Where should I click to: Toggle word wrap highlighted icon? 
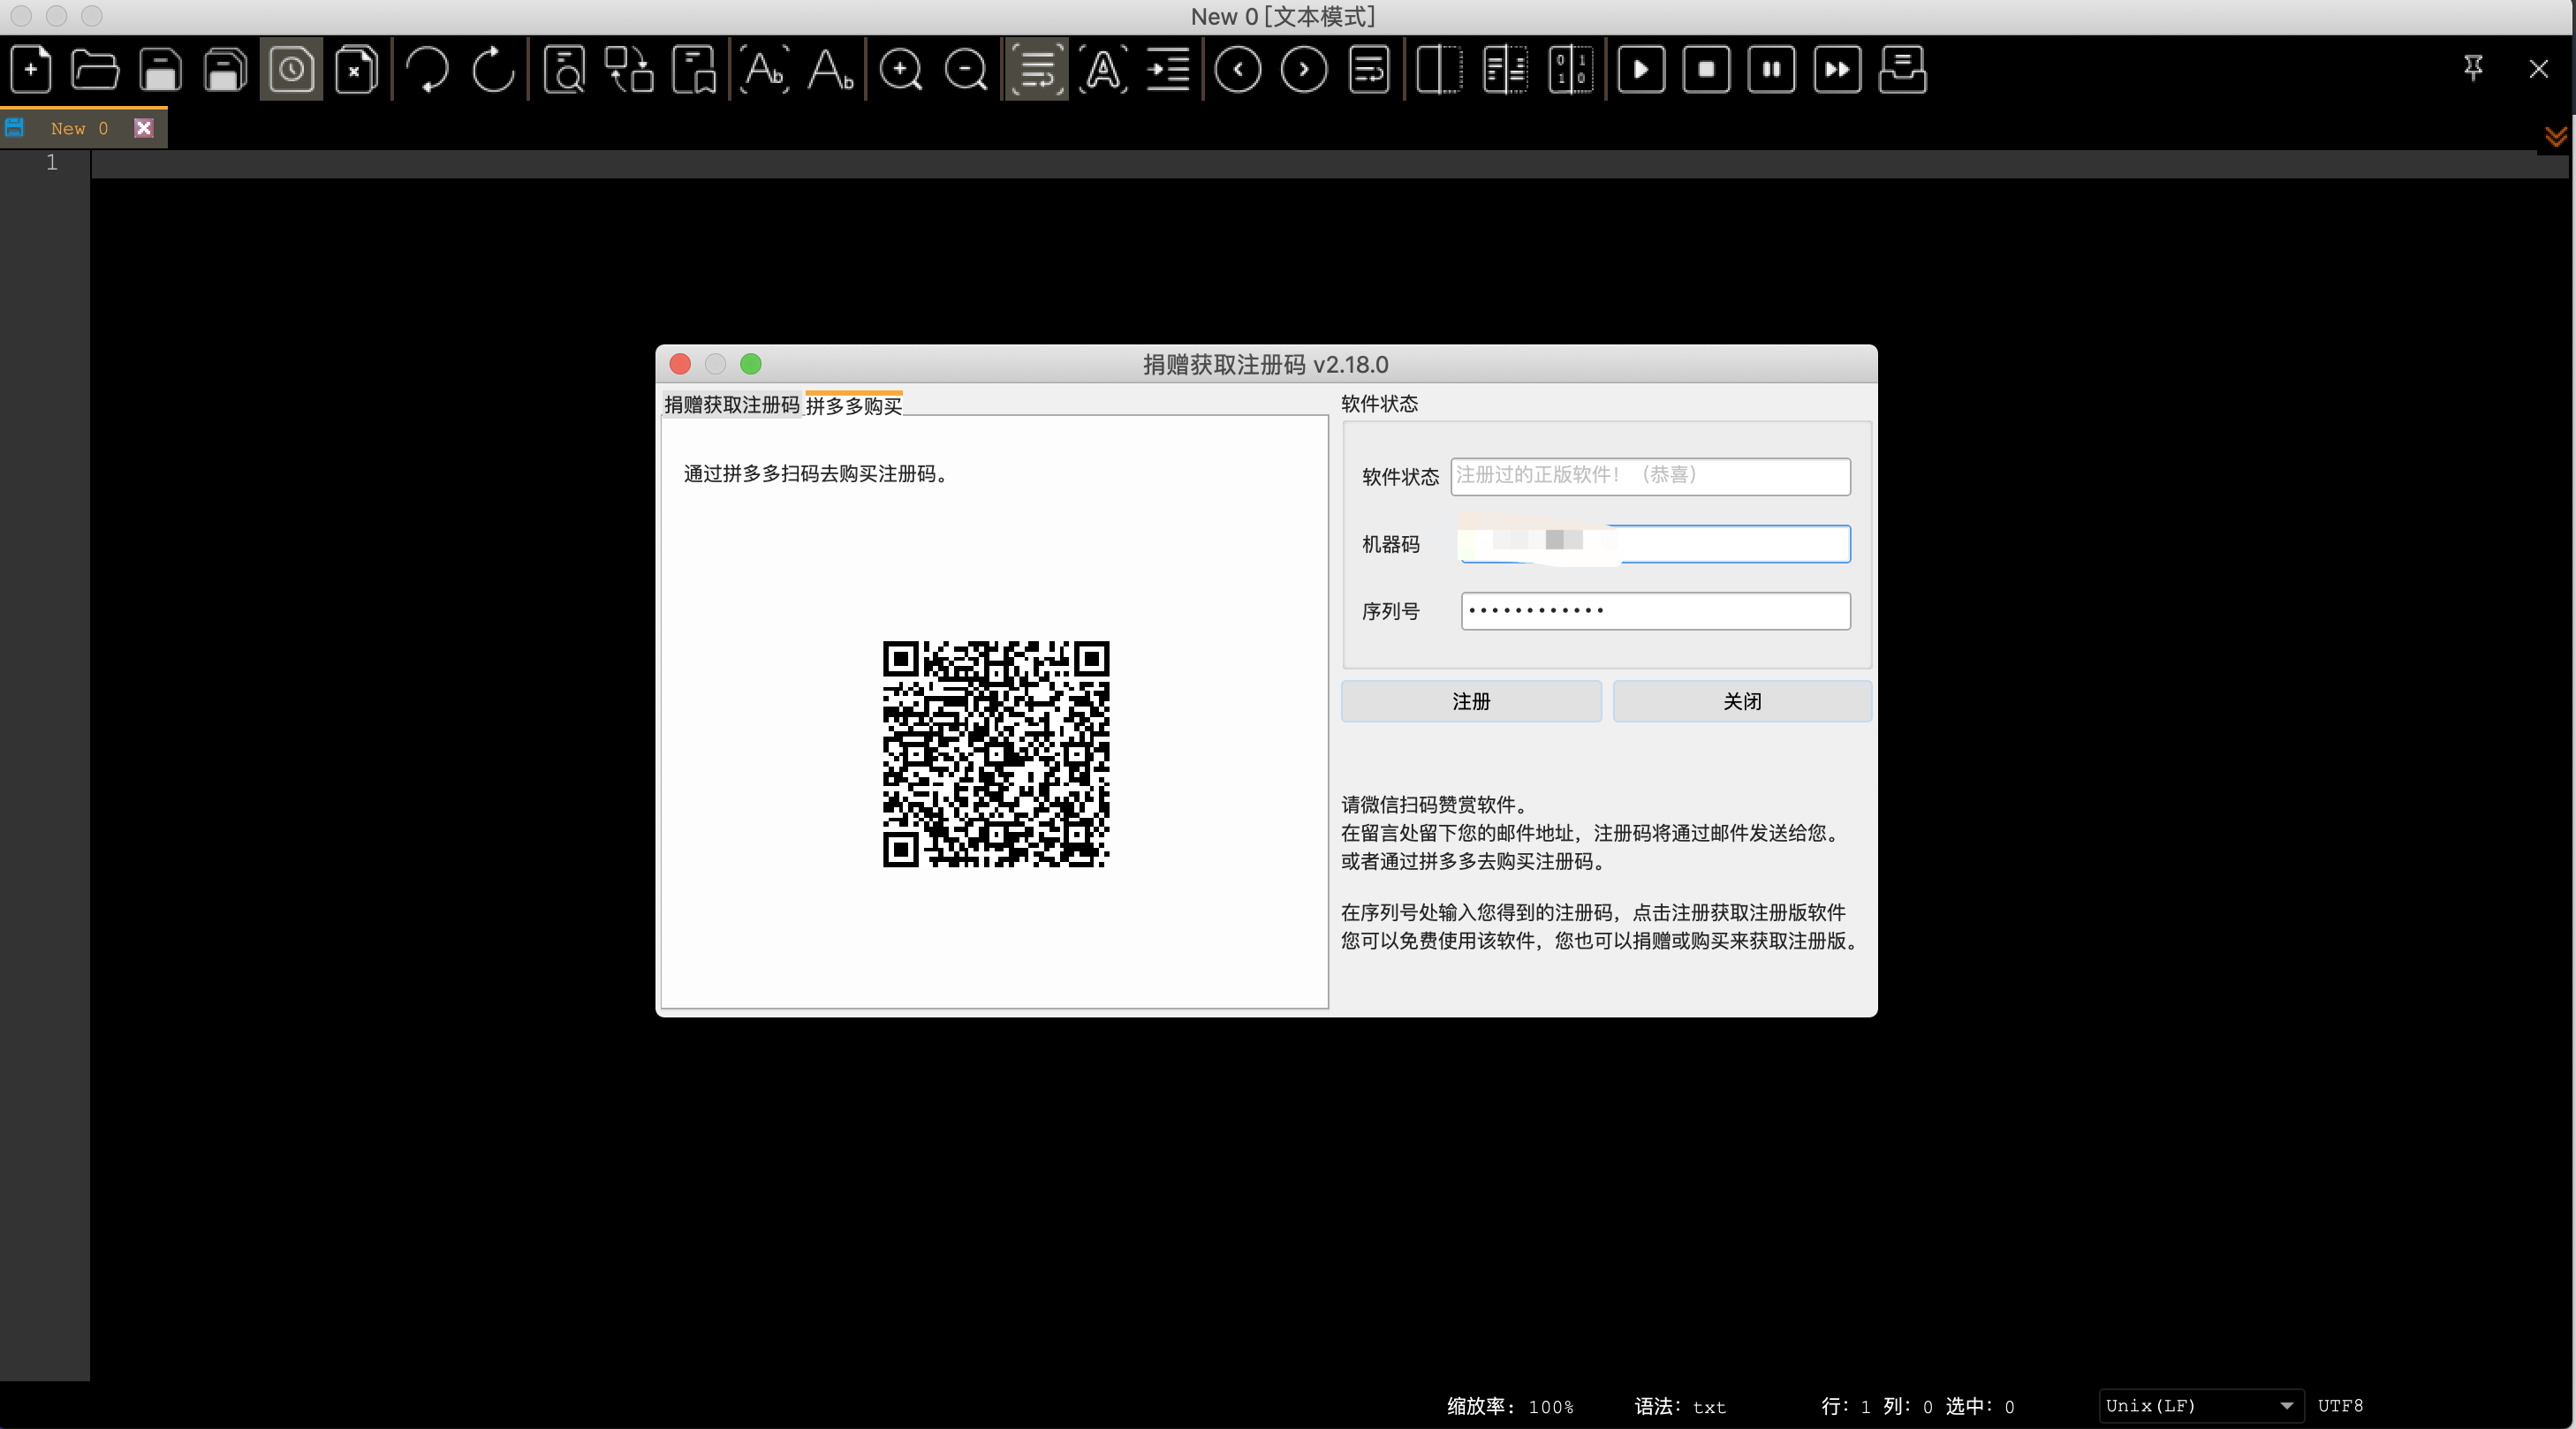click(x=1037, y=70)
